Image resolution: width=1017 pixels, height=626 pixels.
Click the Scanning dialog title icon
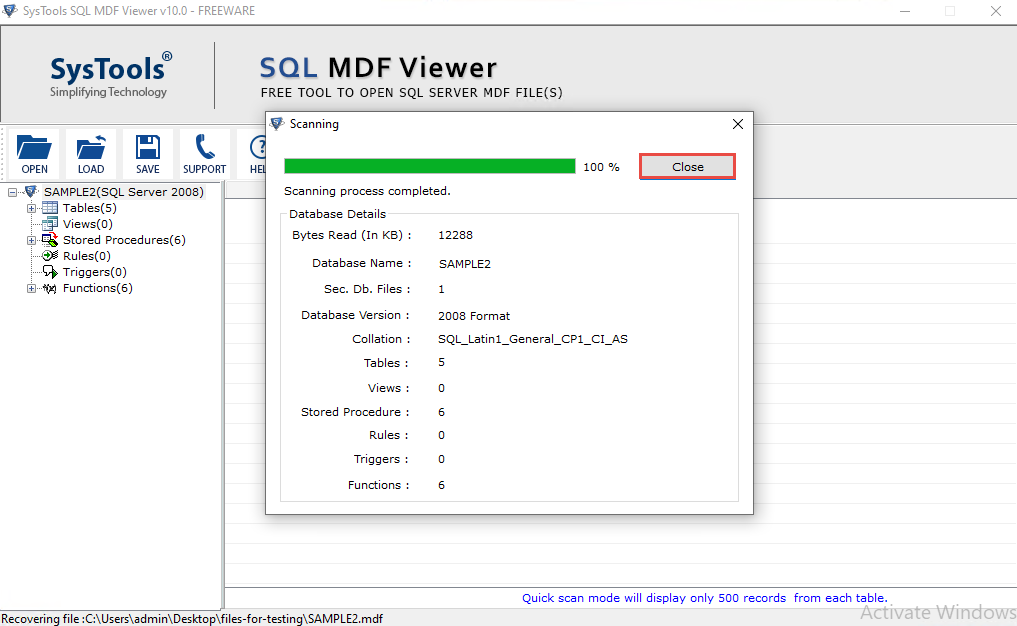click(x=277, y=123)
